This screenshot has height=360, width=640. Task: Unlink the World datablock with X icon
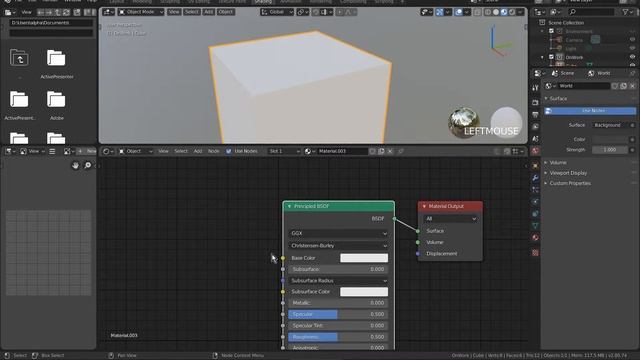(x=632, y=86)
